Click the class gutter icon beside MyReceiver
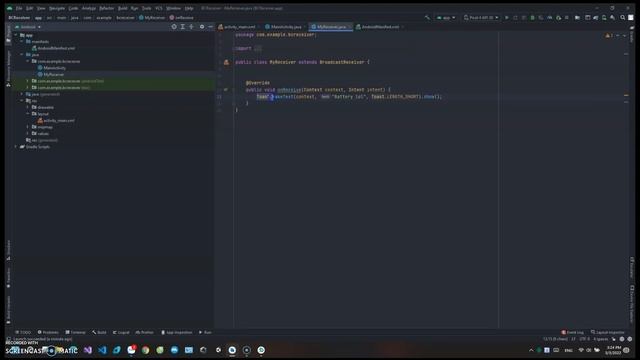 tap(226, 62)
